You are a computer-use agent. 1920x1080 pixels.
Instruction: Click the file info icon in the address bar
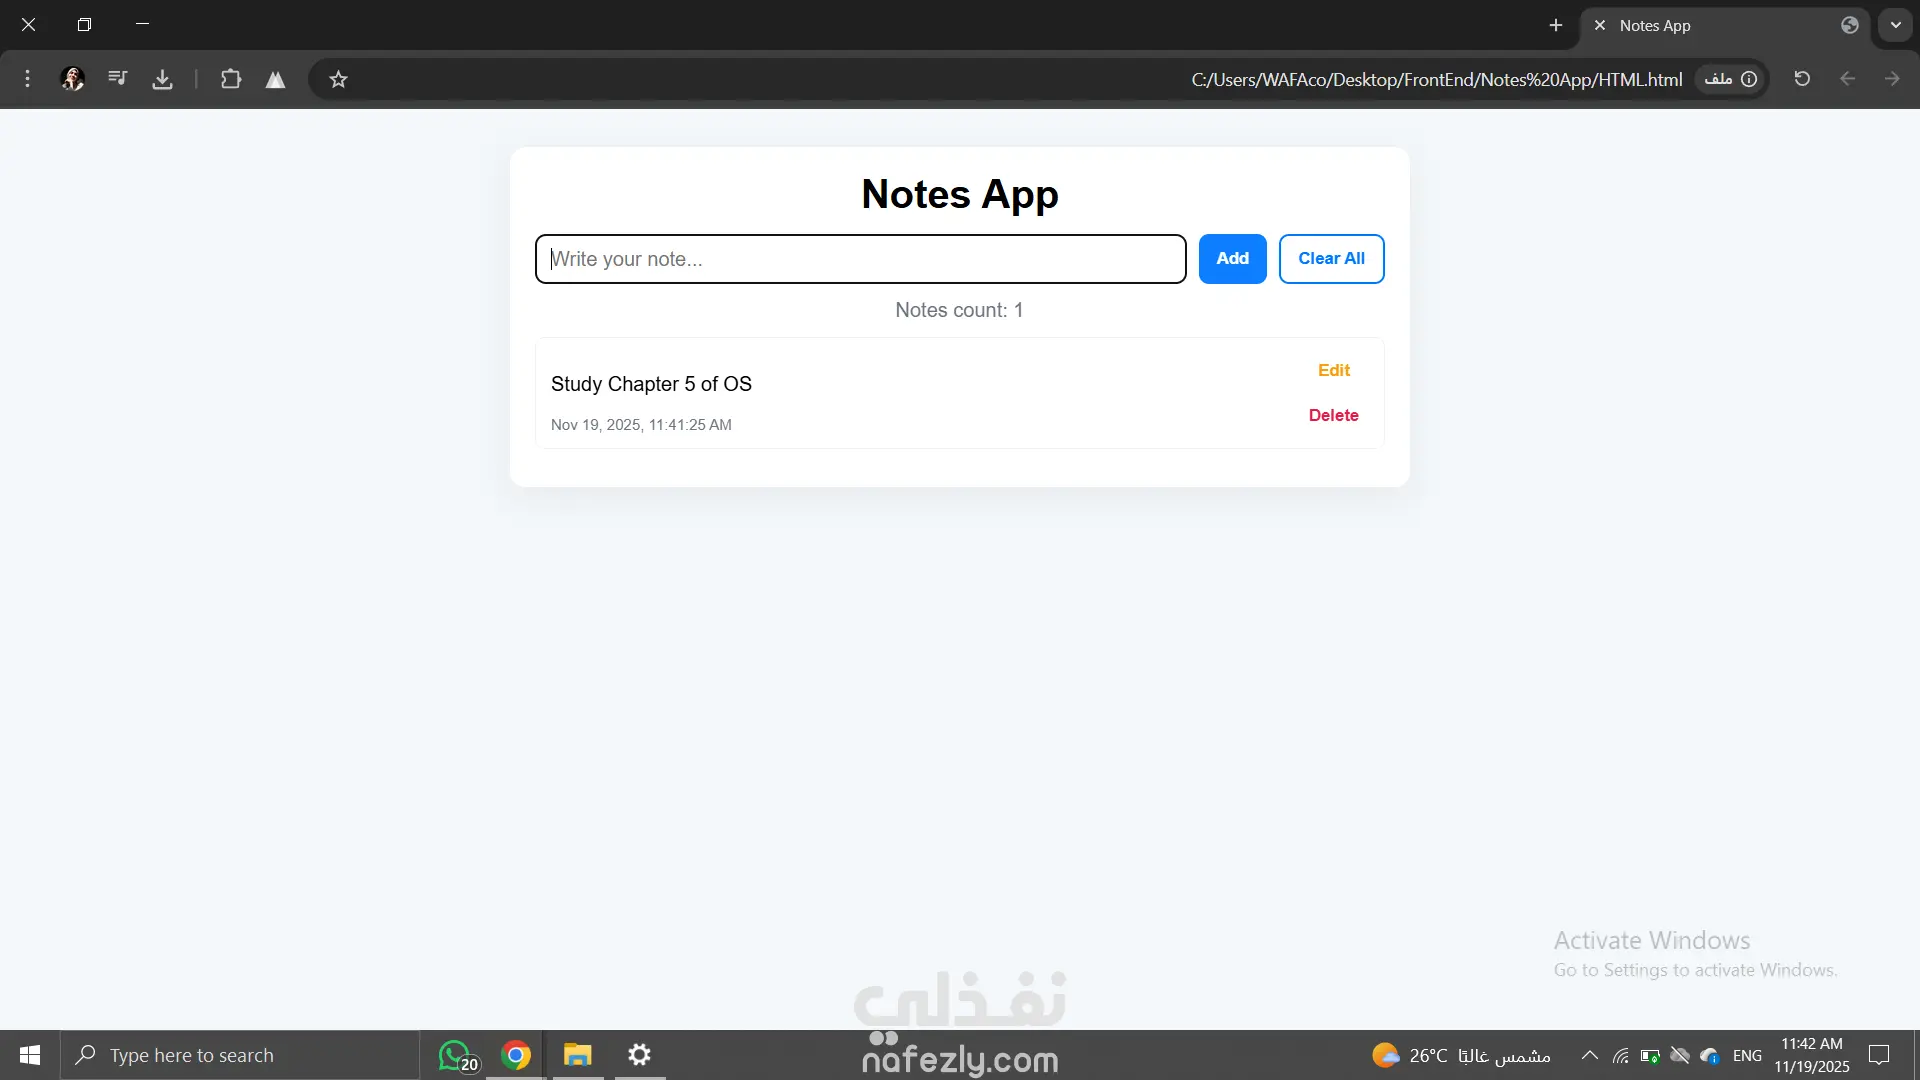[1749, 79]
